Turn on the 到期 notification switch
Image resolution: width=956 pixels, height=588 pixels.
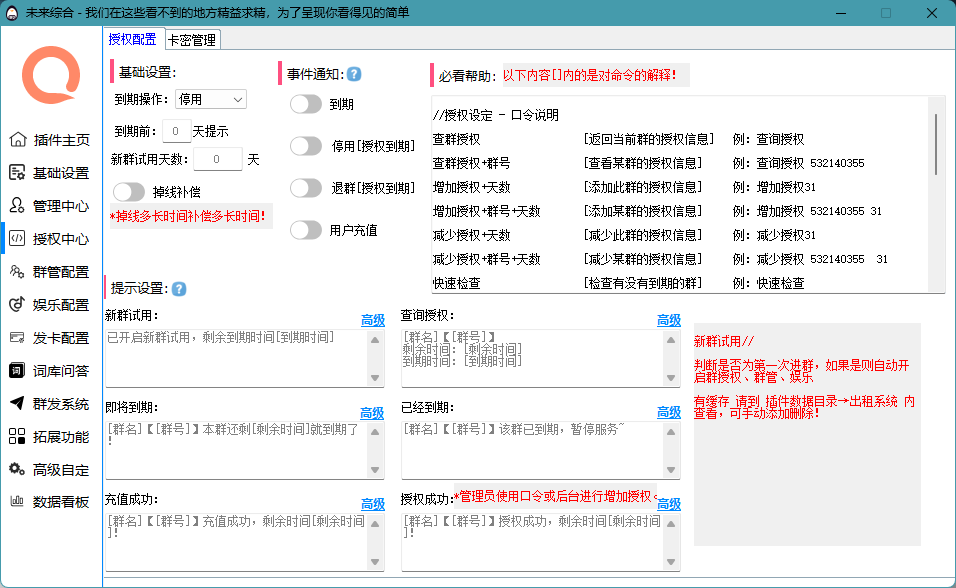[x=305, y=103]
